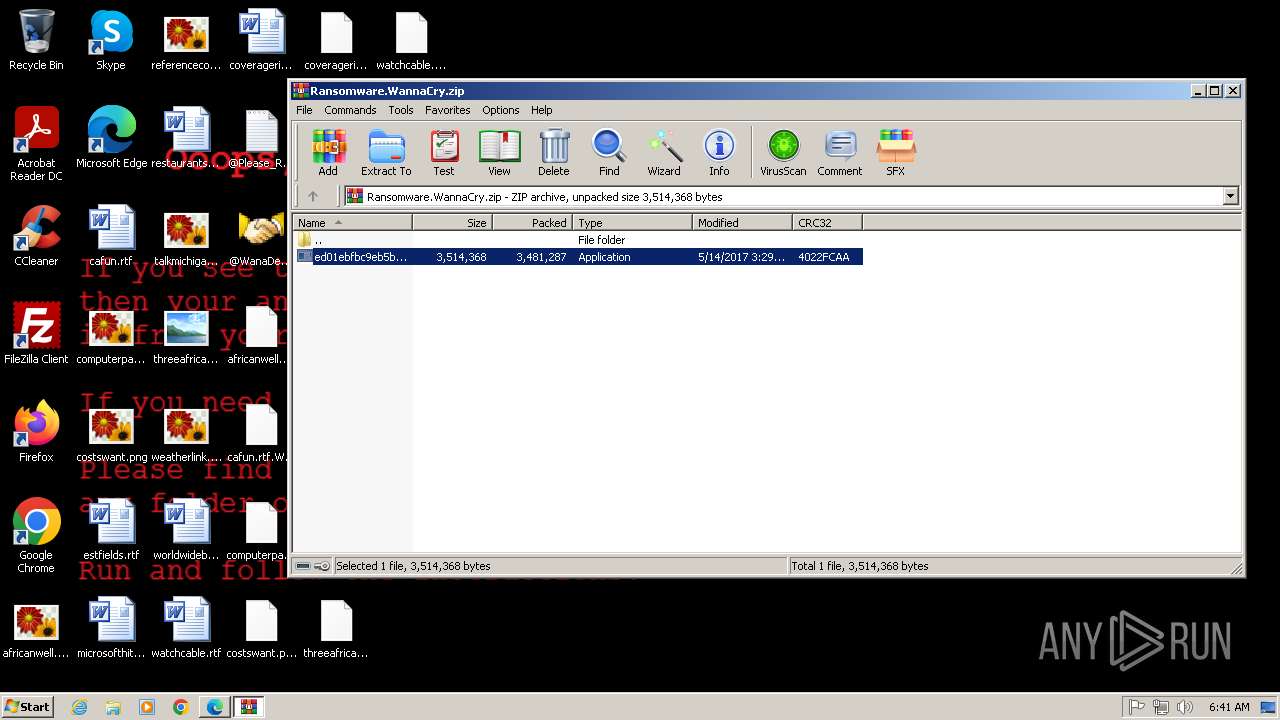Click the packed size 3,481,287
The image size is (1280, 720).
click(x=541, y=257)
